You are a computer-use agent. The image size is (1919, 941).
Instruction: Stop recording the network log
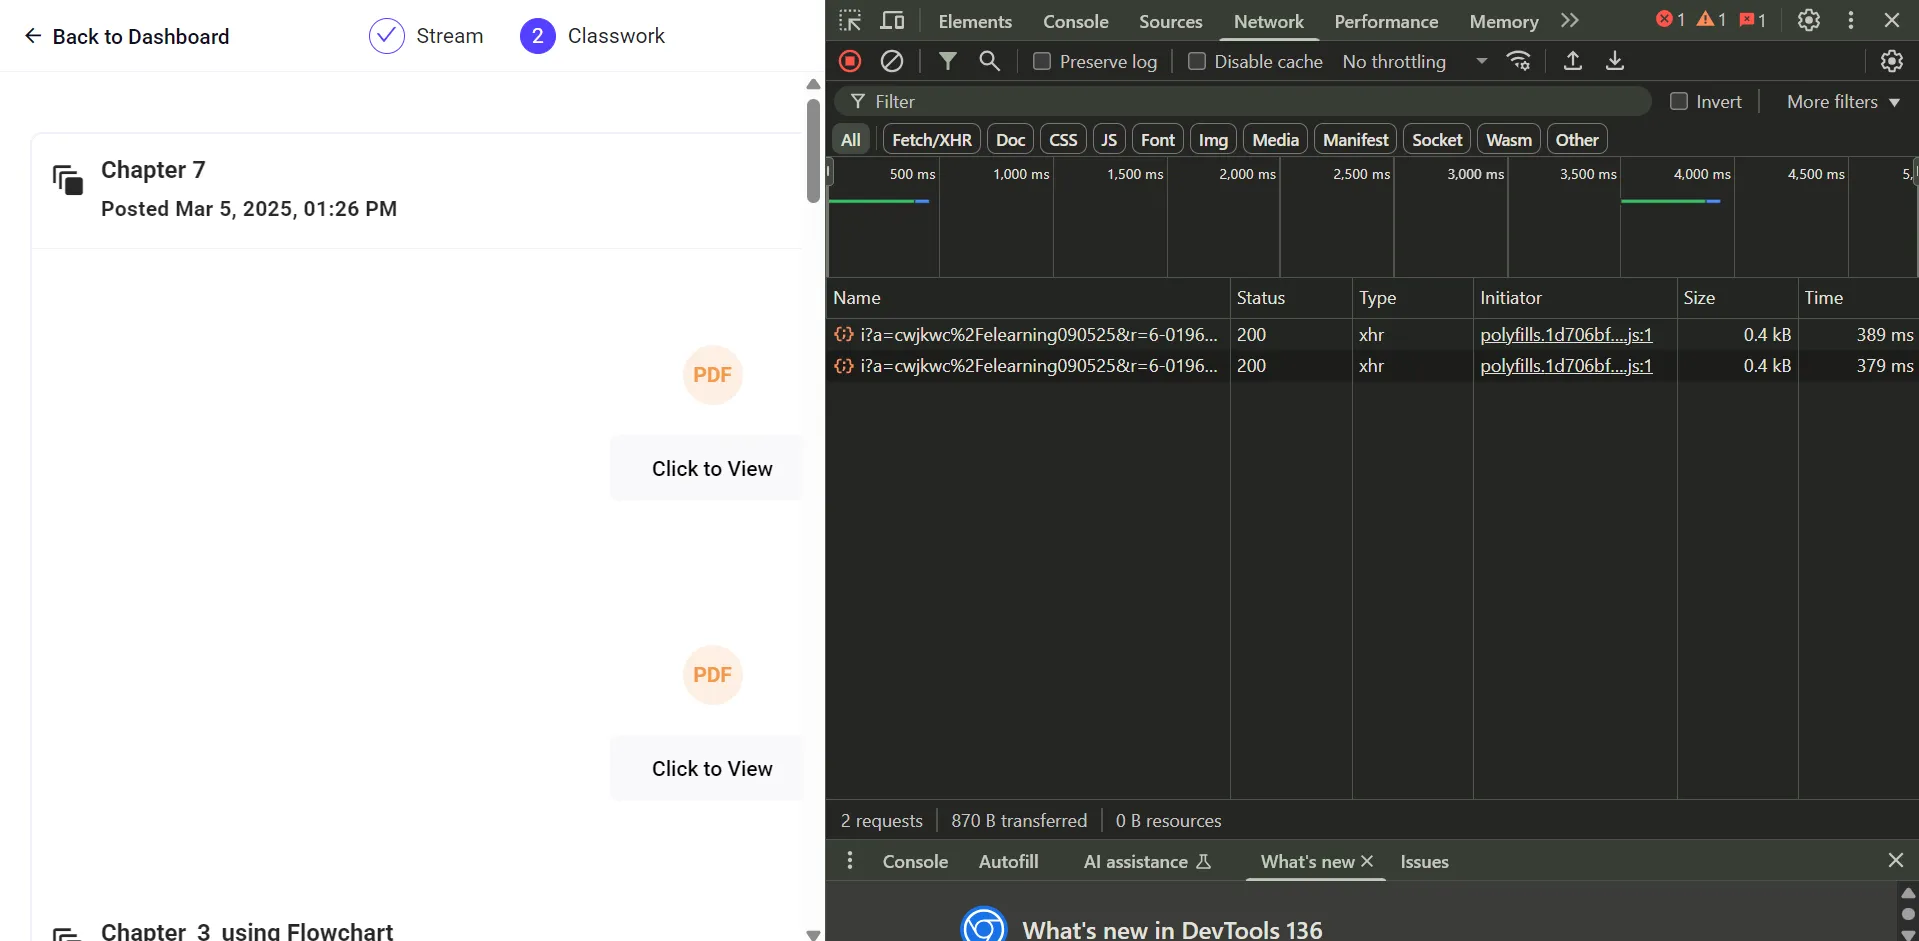click(850, 61)
